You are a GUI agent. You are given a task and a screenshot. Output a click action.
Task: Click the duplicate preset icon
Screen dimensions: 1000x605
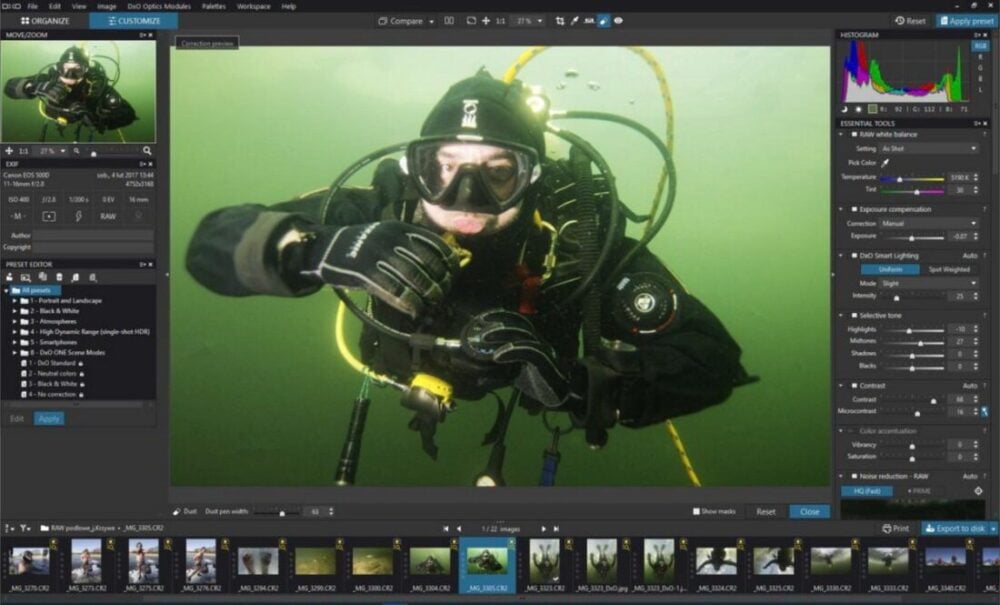tap(43, 277)
